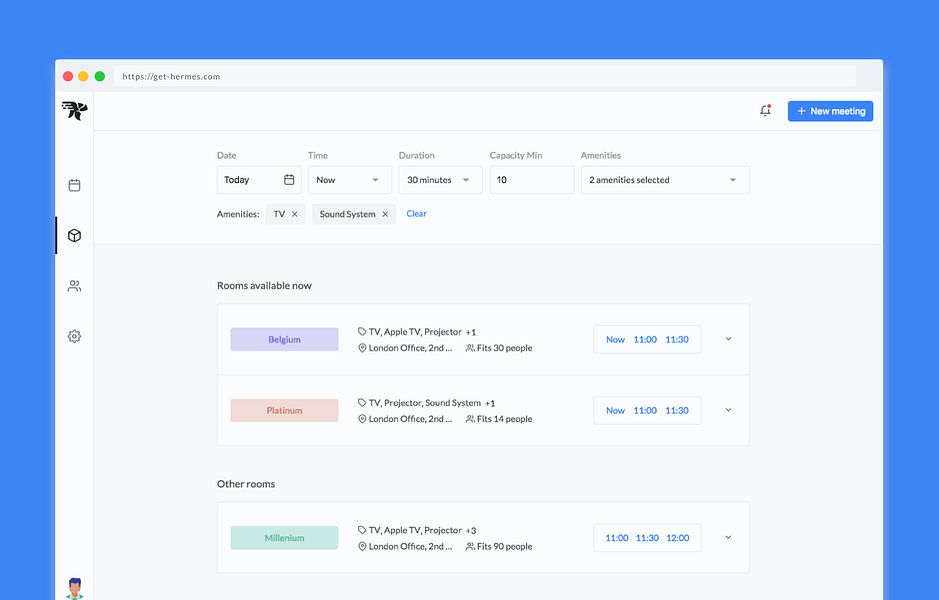
Task: Click the plus icon in New meeting
Action: click(801, 111)
